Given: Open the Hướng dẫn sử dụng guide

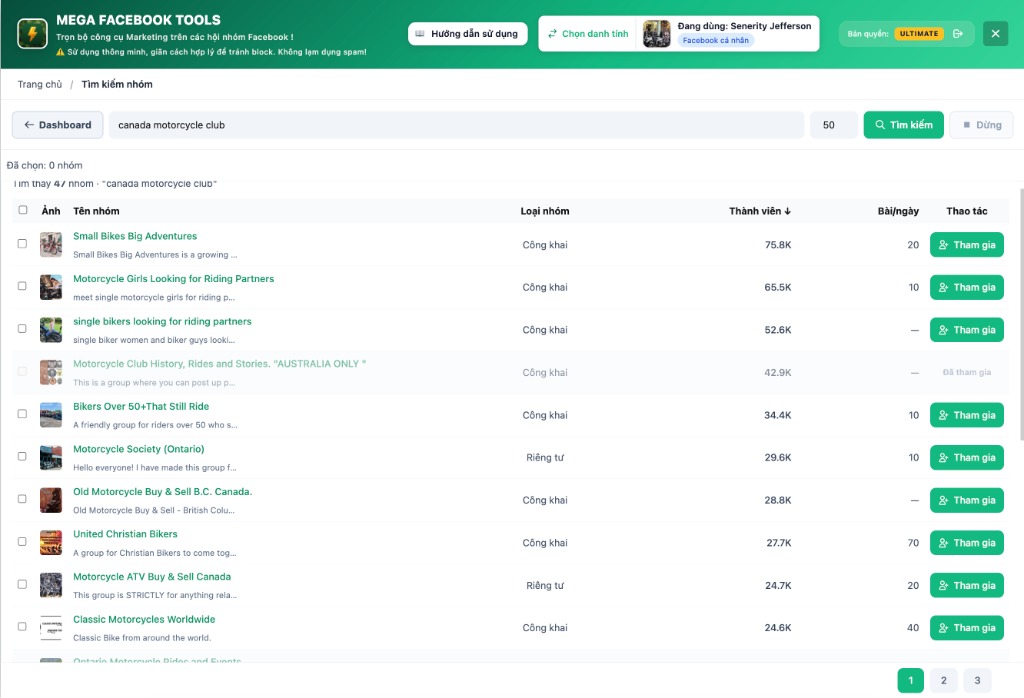Looking at the screenshot, I should click(468, 33).
